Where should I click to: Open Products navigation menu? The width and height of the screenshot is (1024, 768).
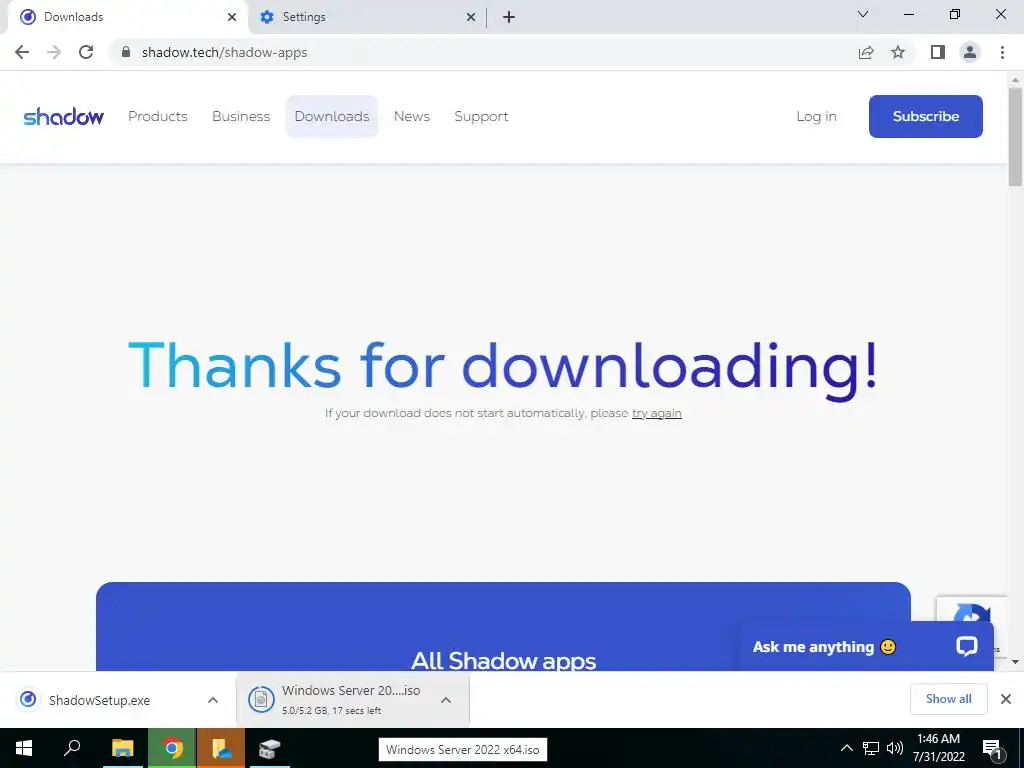click(x=158, y=116)
